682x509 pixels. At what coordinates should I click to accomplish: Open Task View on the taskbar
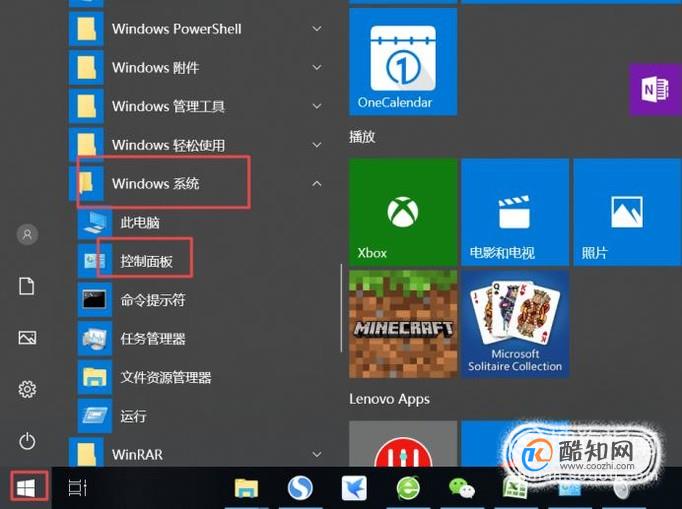tap(78, 488)
